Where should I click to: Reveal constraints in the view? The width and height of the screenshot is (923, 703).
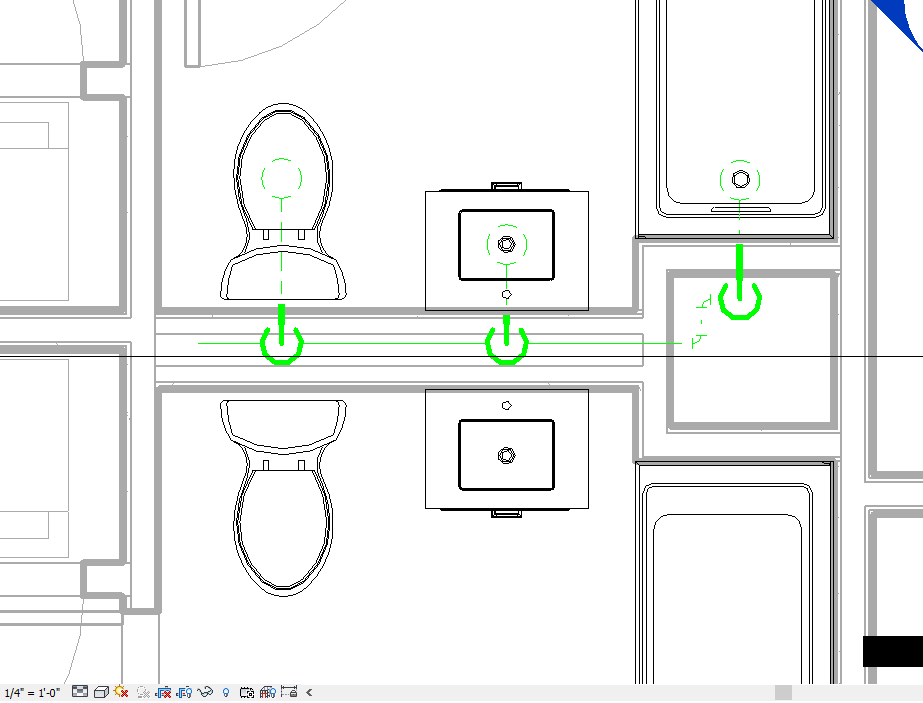click(290, 690)
